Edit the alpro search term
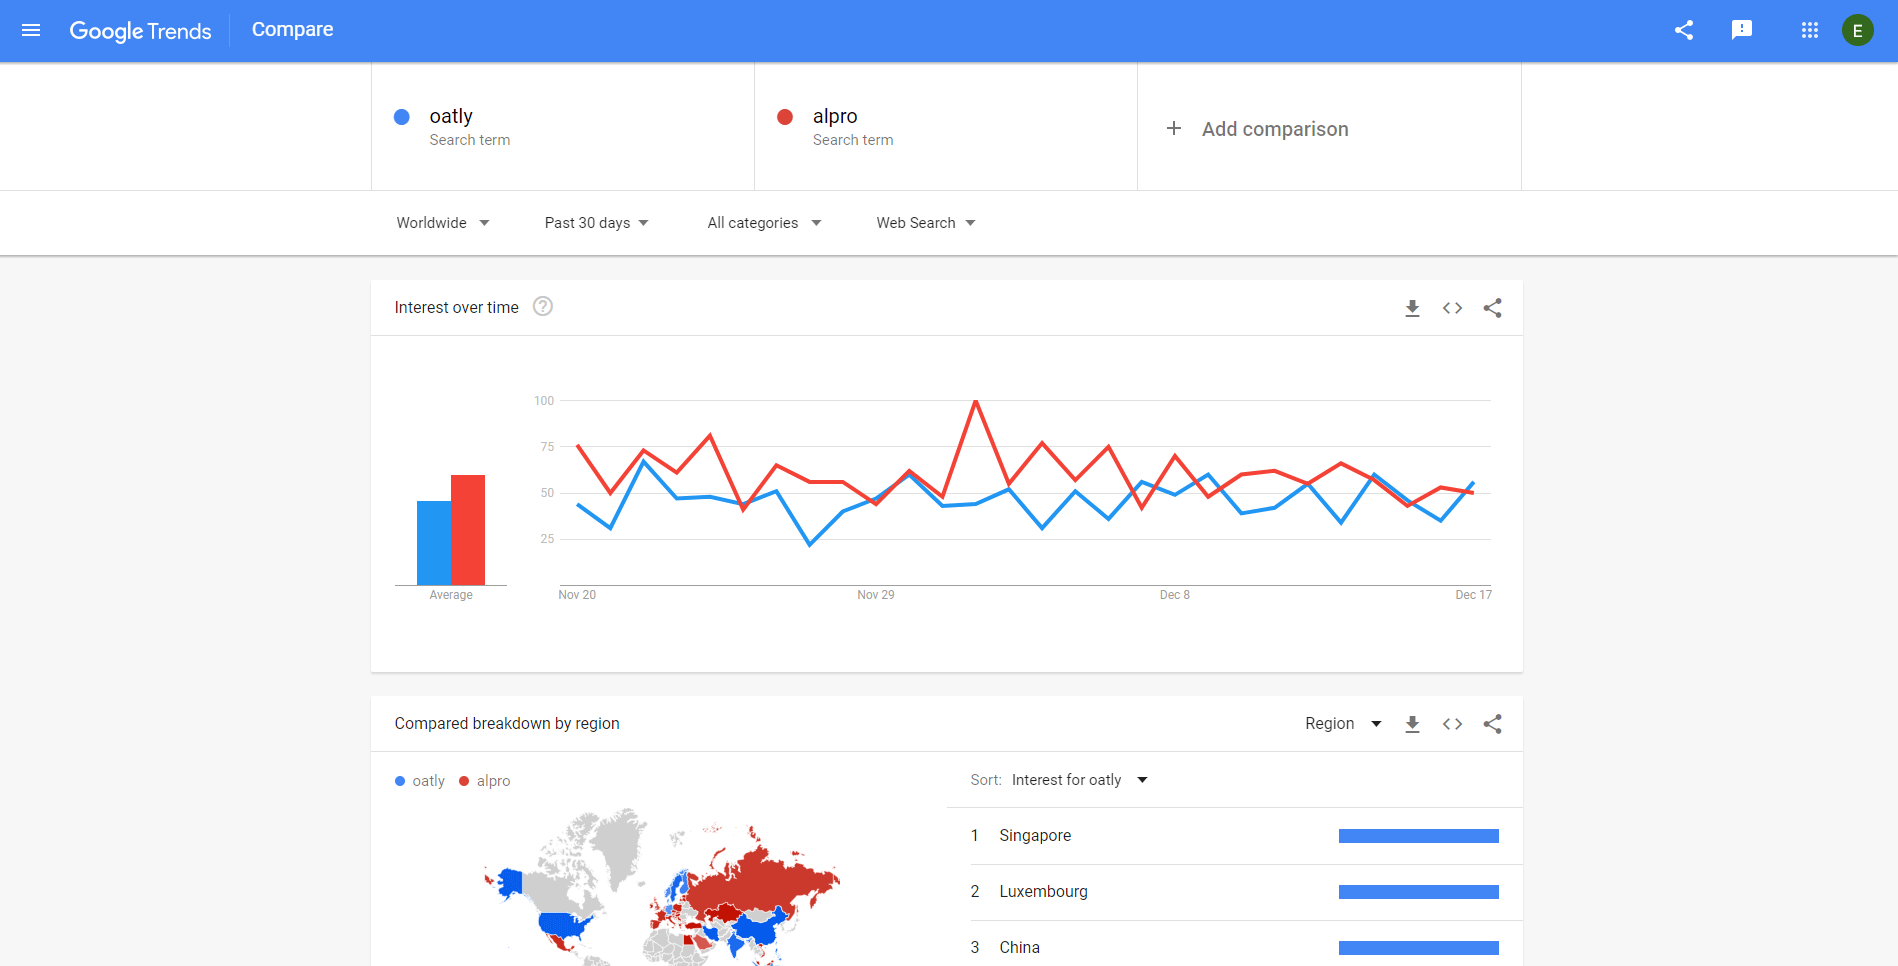This screenshot has height=966, width=1898. point(946,127)
